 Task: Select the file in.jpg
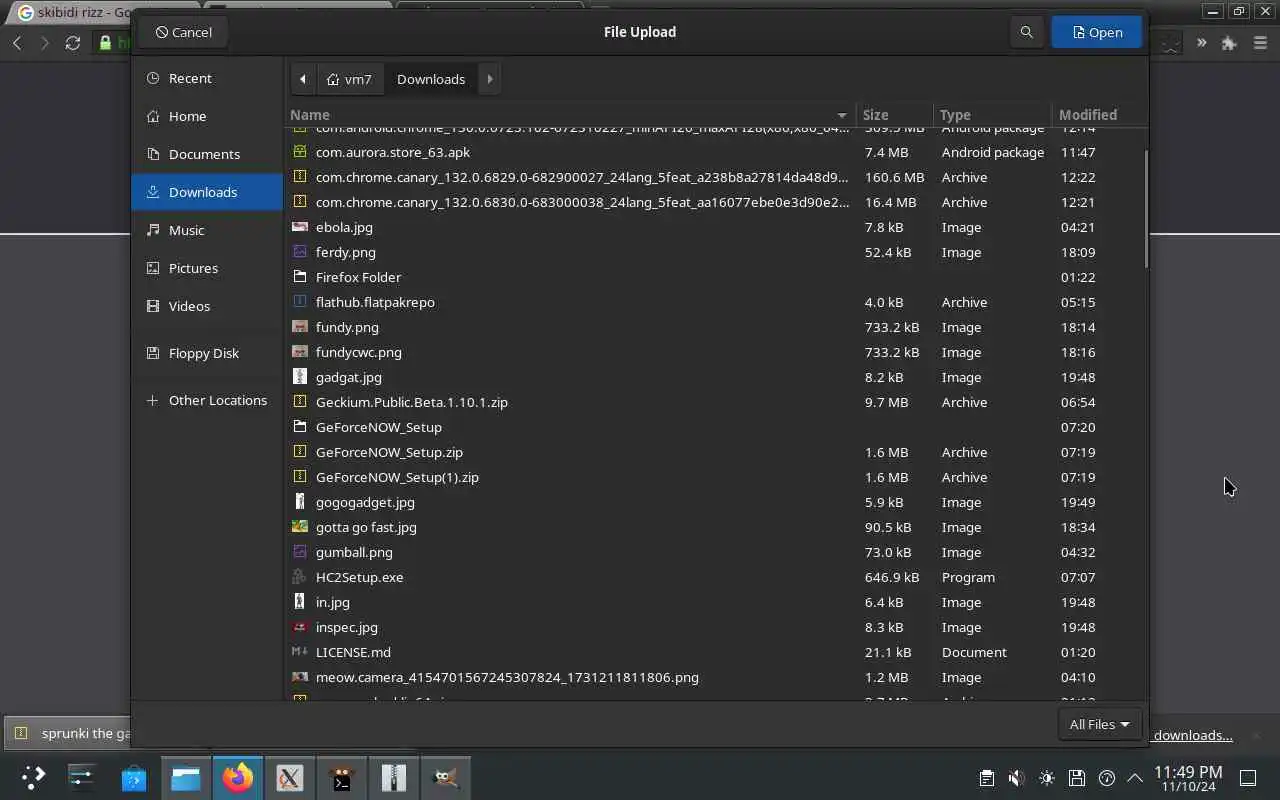coord(715,602)
